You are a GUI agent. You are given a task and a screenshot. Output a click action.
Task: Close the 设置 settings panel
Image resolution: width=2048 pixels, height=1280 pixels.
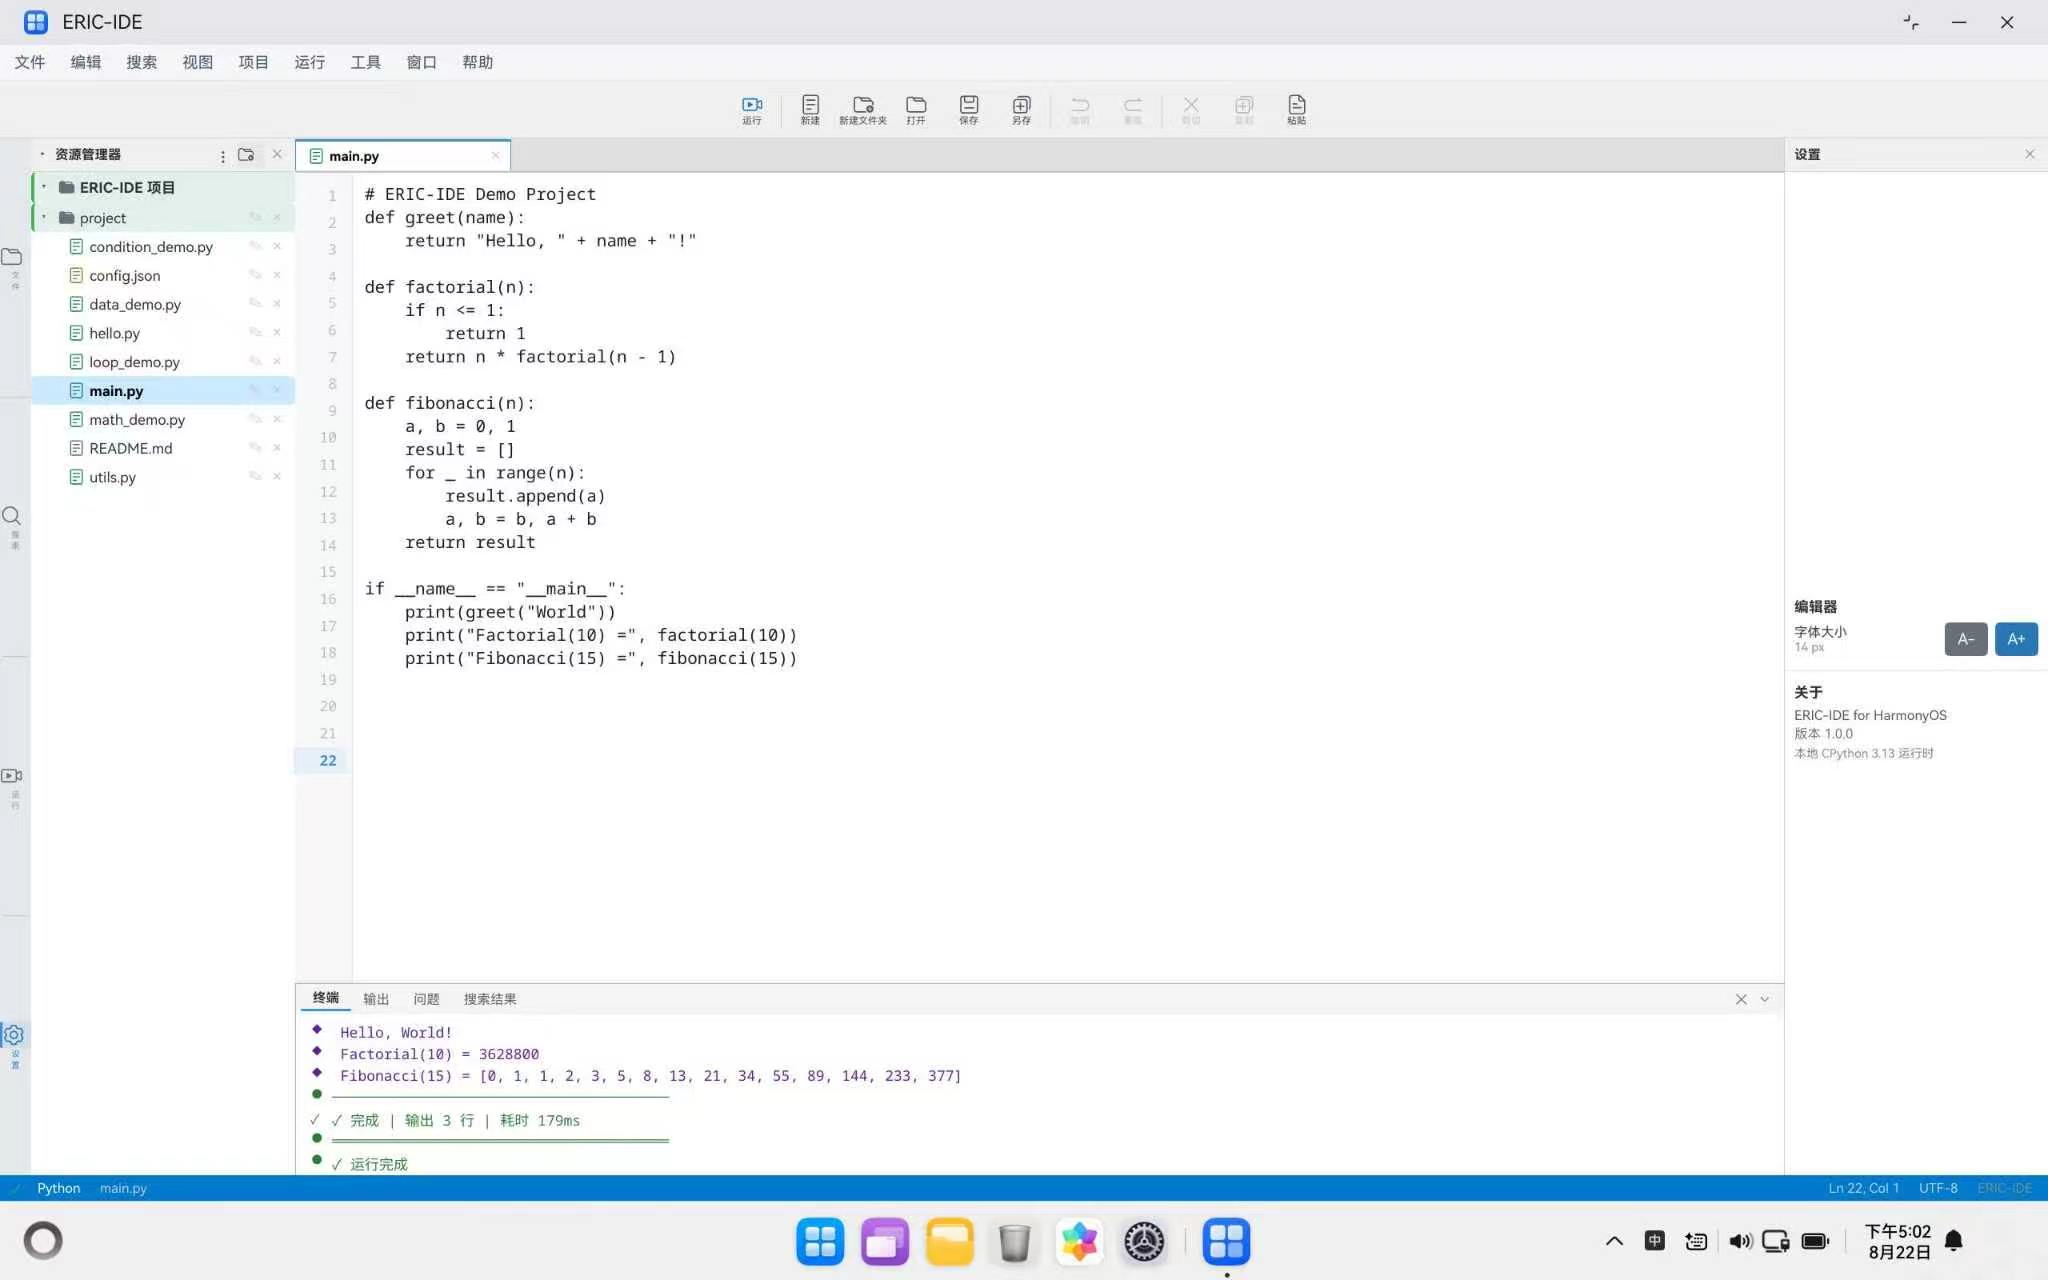click(2029, 154)
